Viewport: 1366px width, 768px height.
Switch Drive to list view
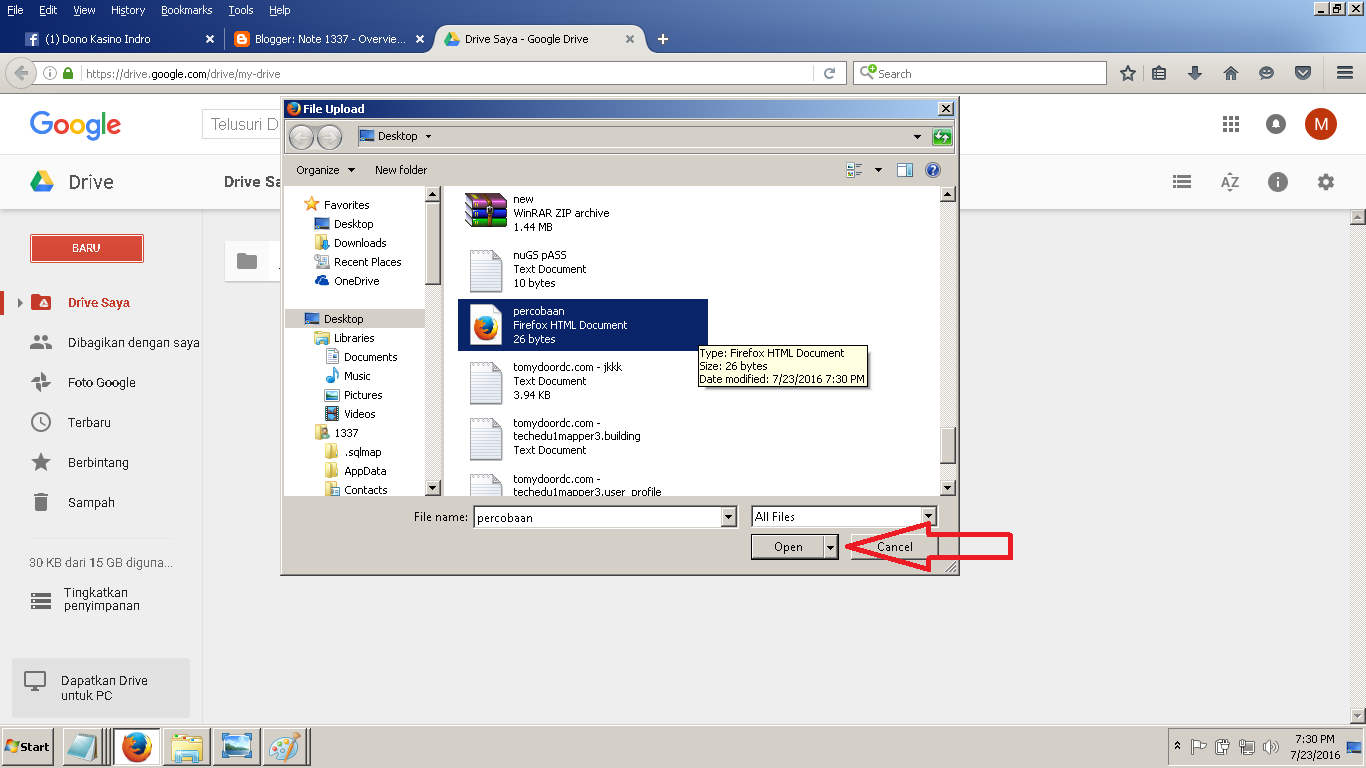tap(1181, 181)
